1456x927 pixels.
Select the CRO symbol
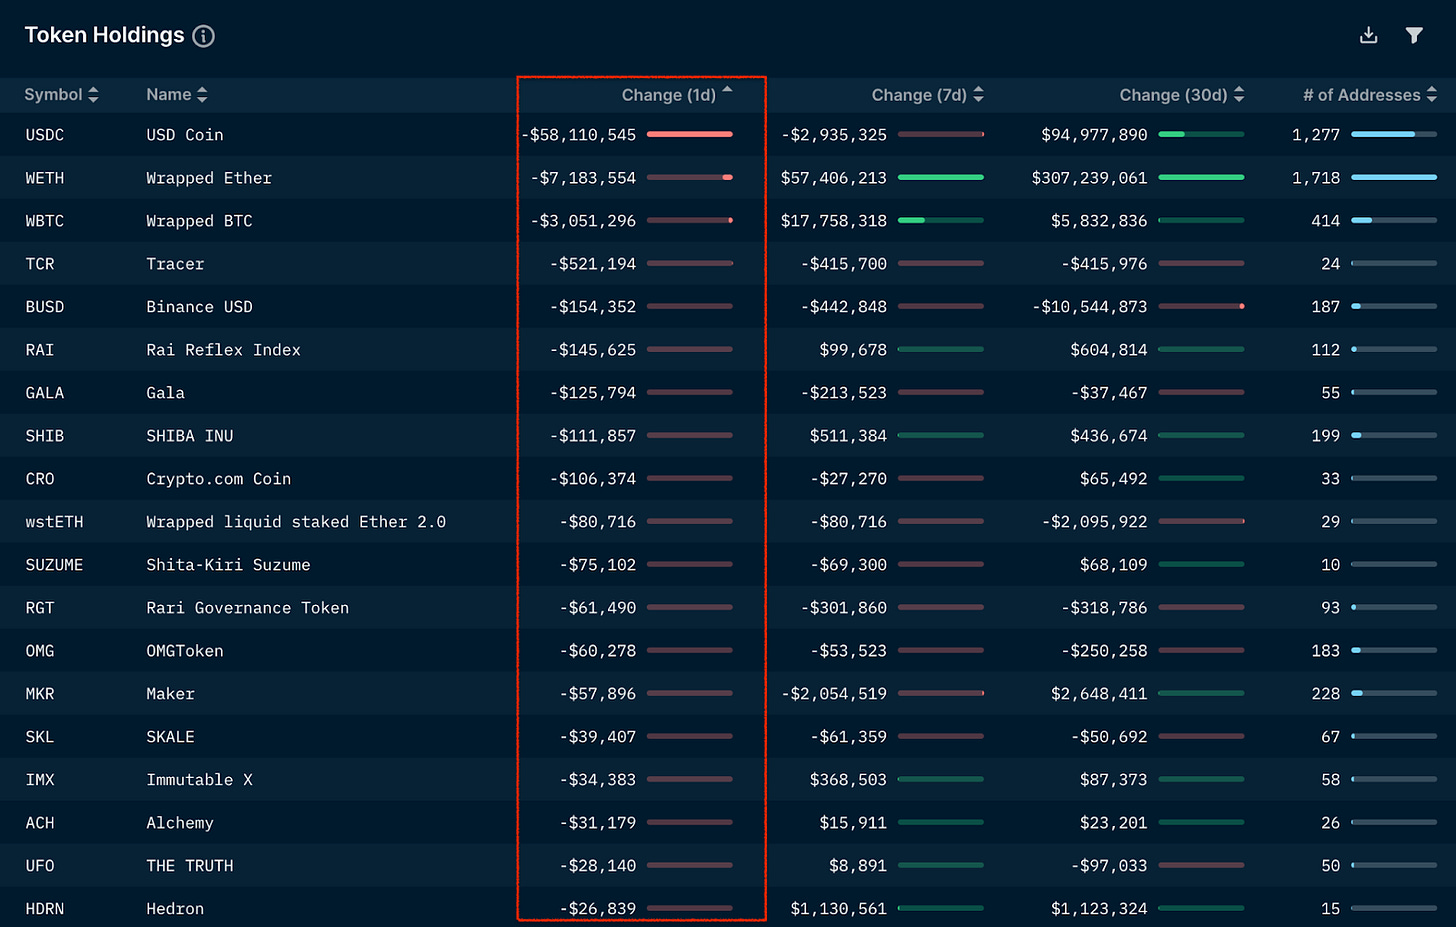40,479
